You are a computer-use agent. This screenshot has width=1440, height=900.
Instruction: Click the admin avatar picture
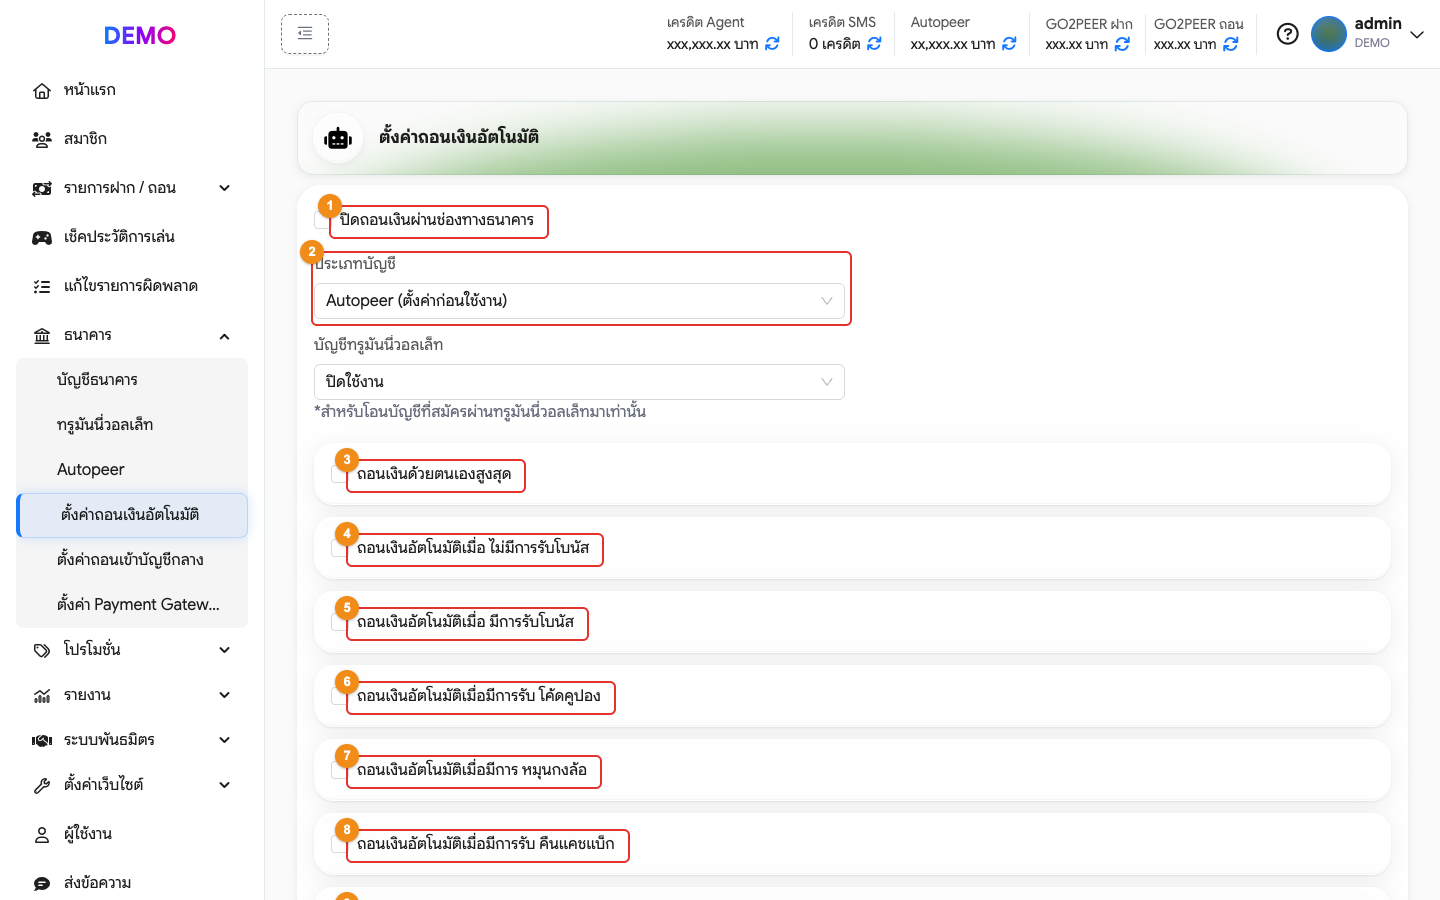pos(1329,34)
